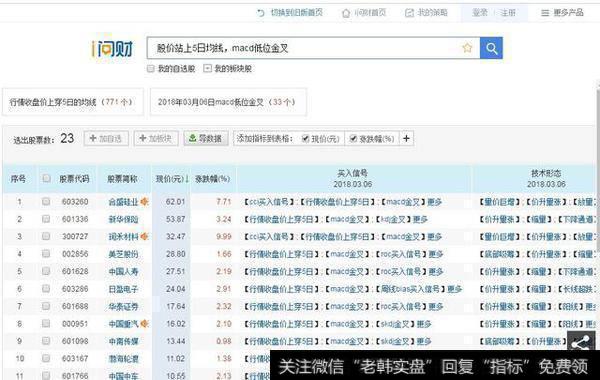The height and width of the screenshot is (380, 600).
Task: Click the 问财 logo
Action: click(112, 49)
